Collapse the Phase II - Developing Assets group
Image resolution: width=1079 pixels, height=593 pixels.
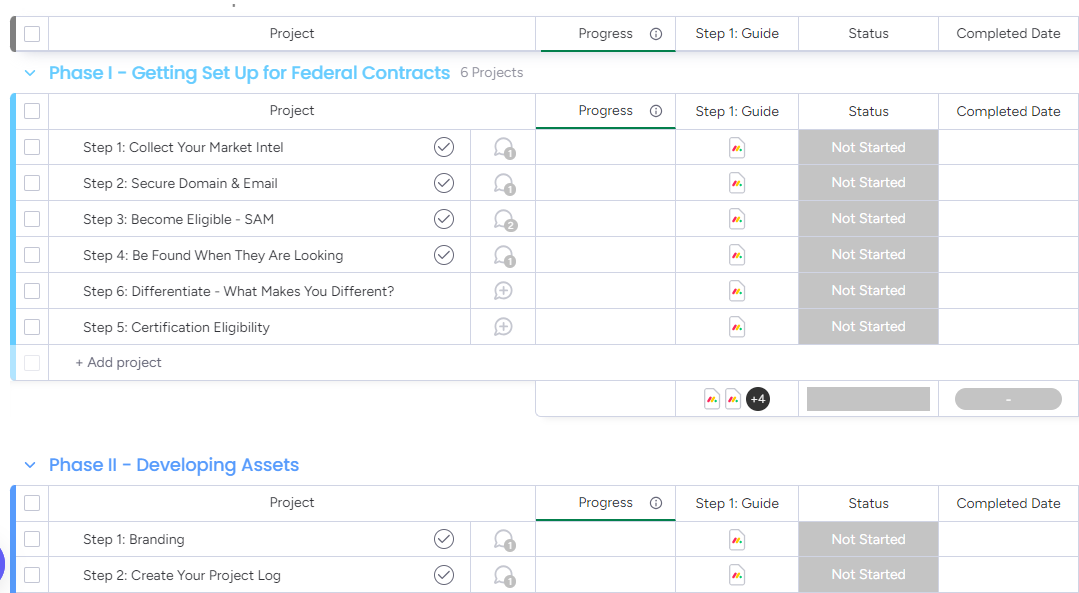tap(30, 465)
